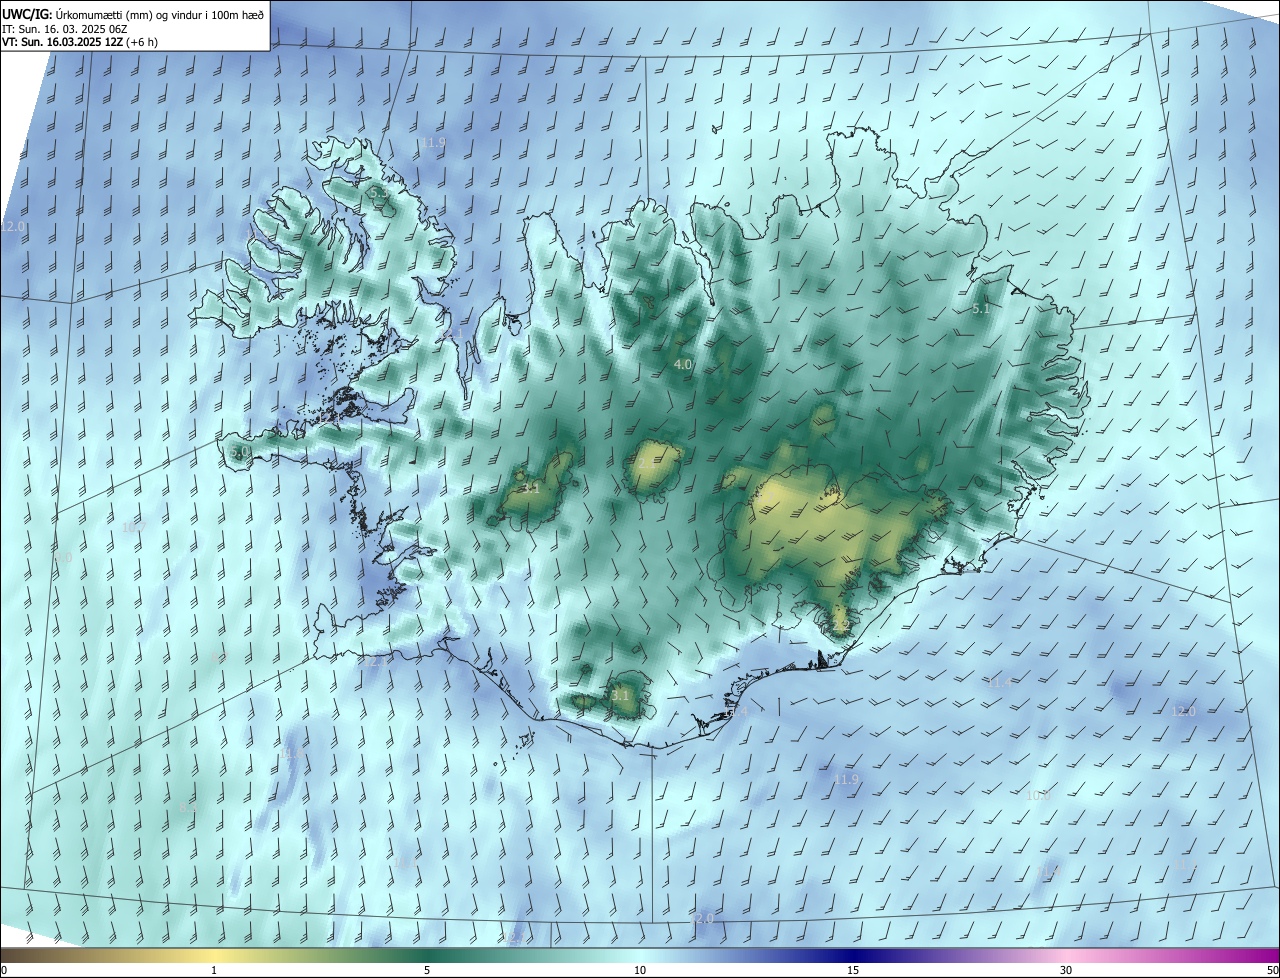
Task: Click the '10.0' value label over the southeast ocean
Action: pos(1039,795)
